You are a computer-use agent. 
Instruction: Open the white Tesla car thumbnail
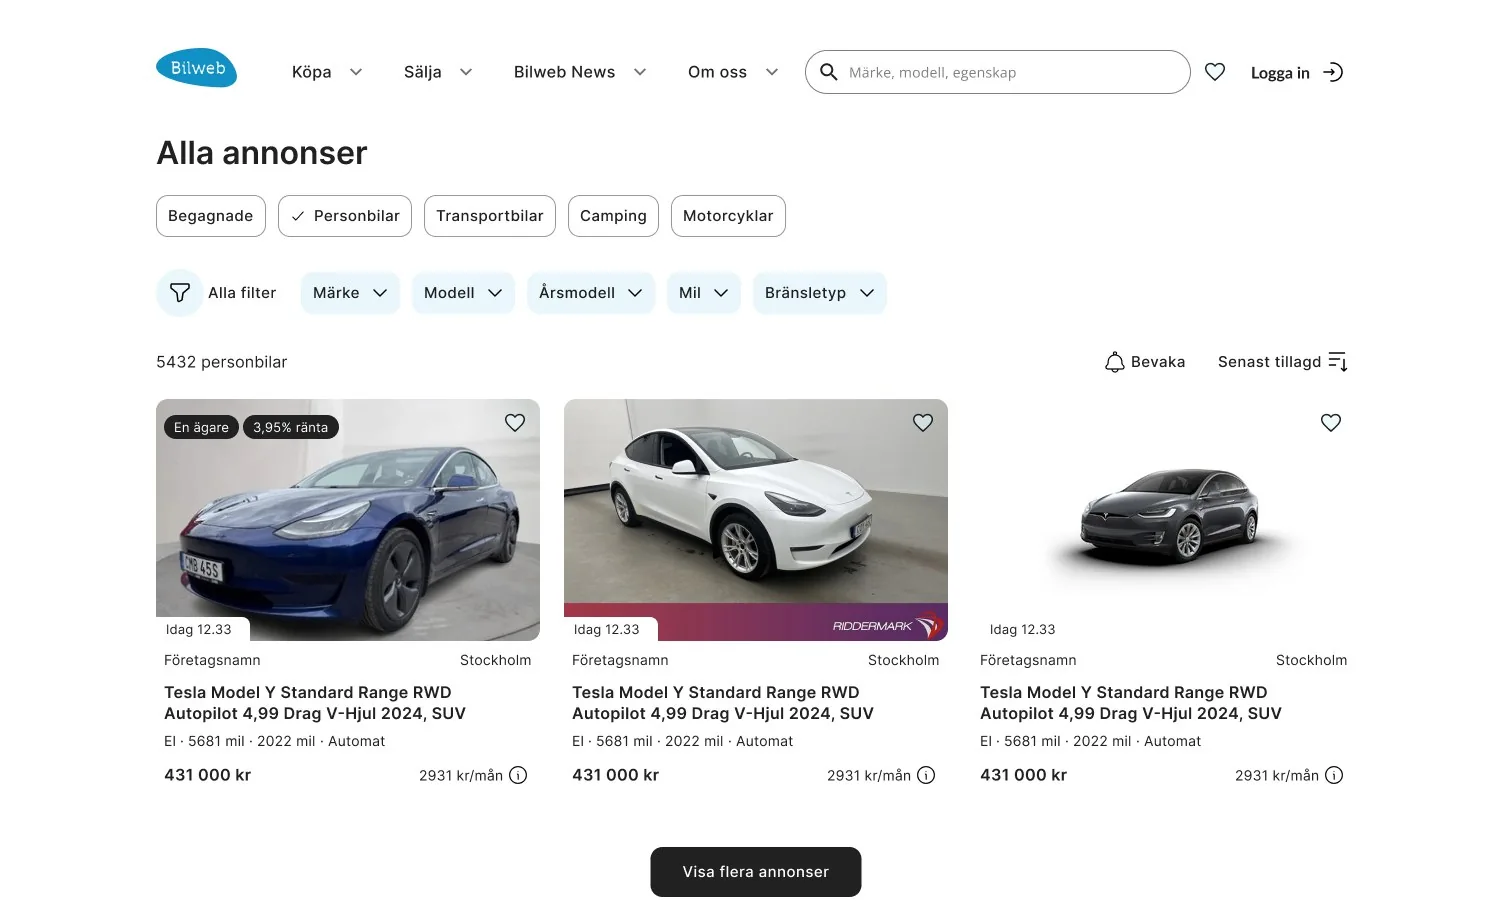(x=756, y=520)
